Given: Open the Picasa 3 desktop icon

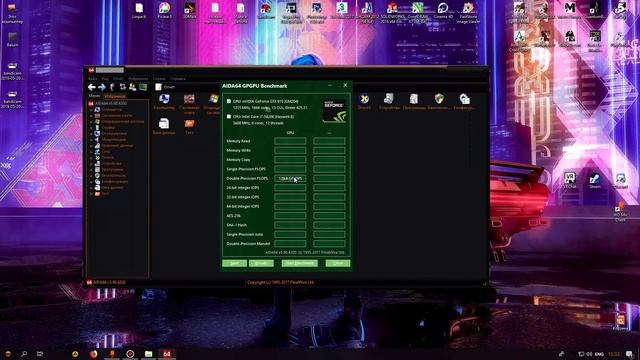Looking at the screenshot, I should point(164,11).
